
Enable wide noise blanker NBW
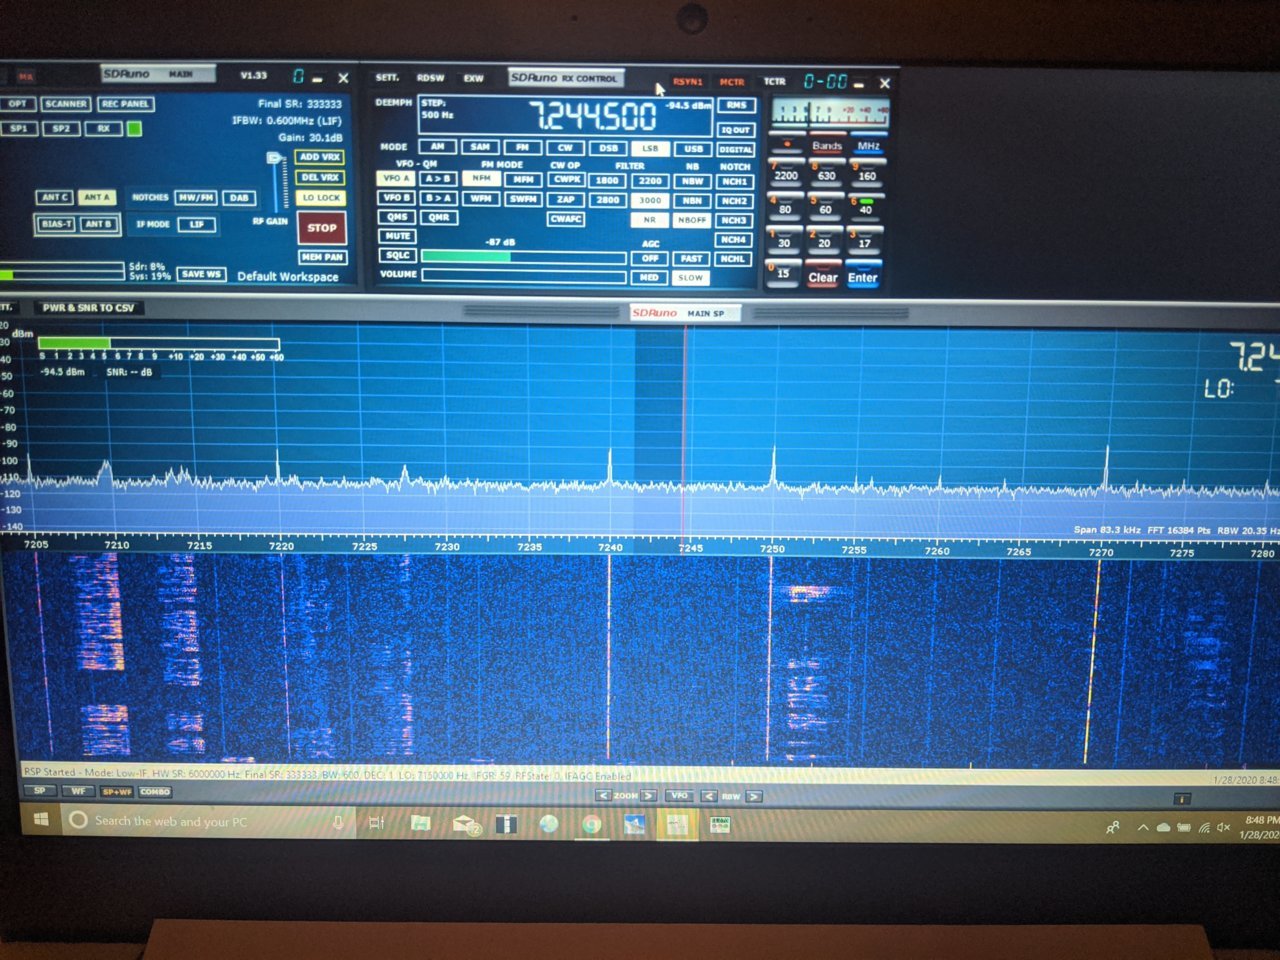tap(692, 181)
